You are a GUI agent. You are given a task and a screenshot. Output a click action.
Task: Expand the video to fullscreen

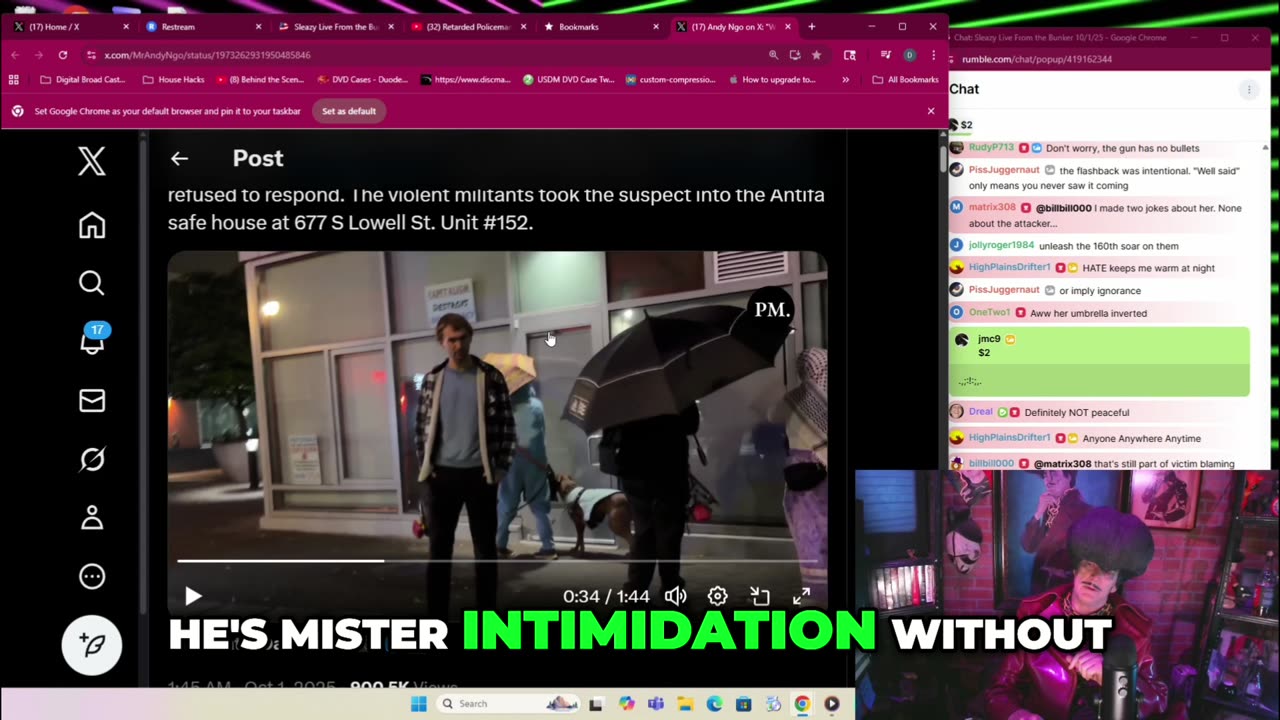click(802, 596)
